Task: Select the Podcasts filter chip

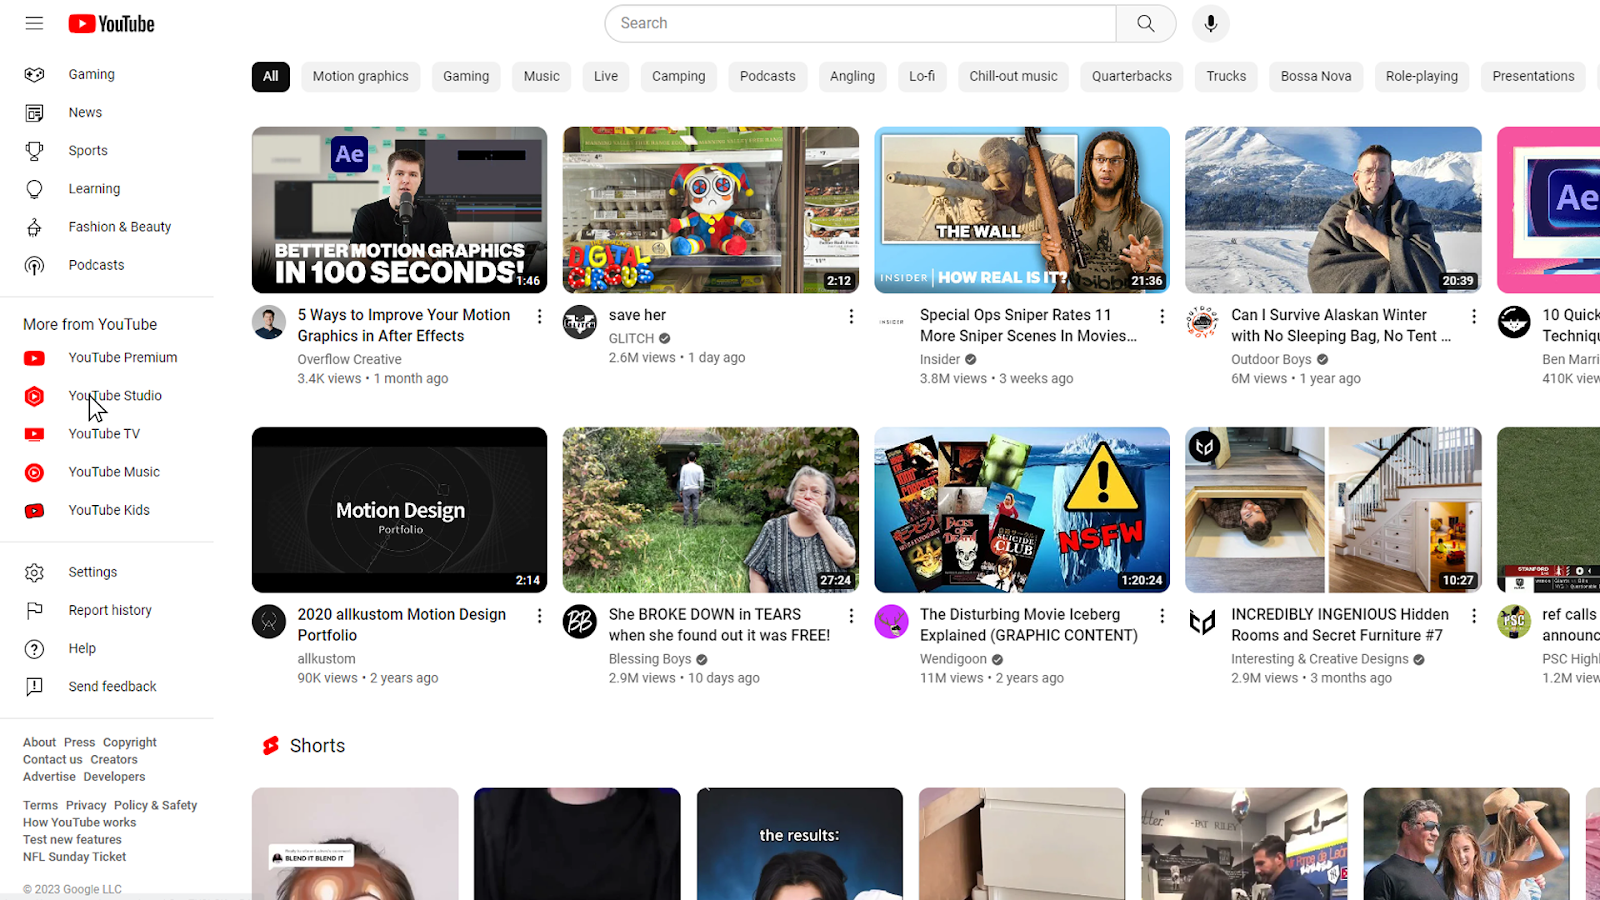Action: [767, 76]
